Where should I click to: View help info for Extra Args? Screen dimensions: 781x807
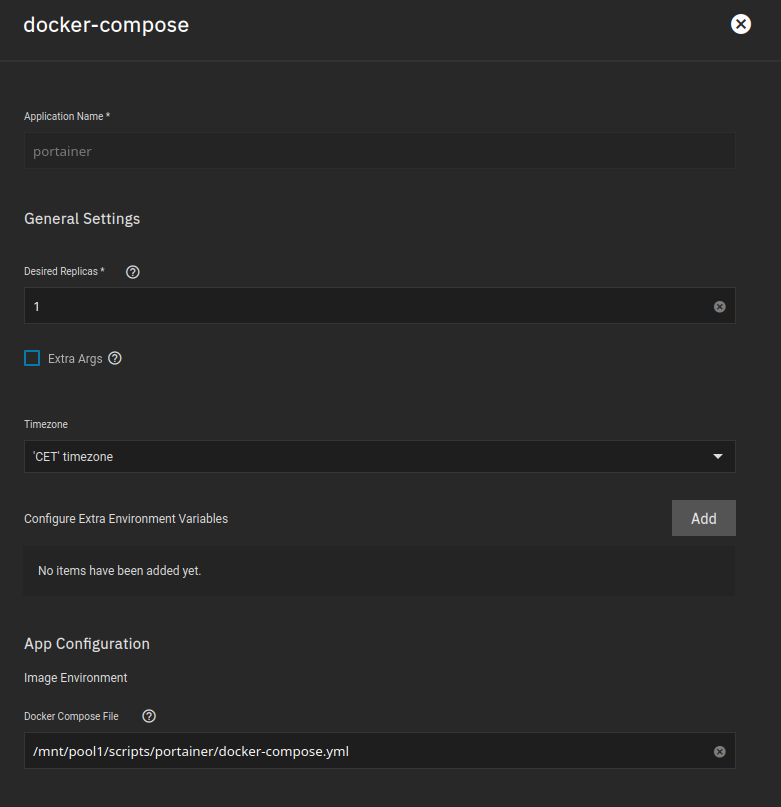click(114, 358)
